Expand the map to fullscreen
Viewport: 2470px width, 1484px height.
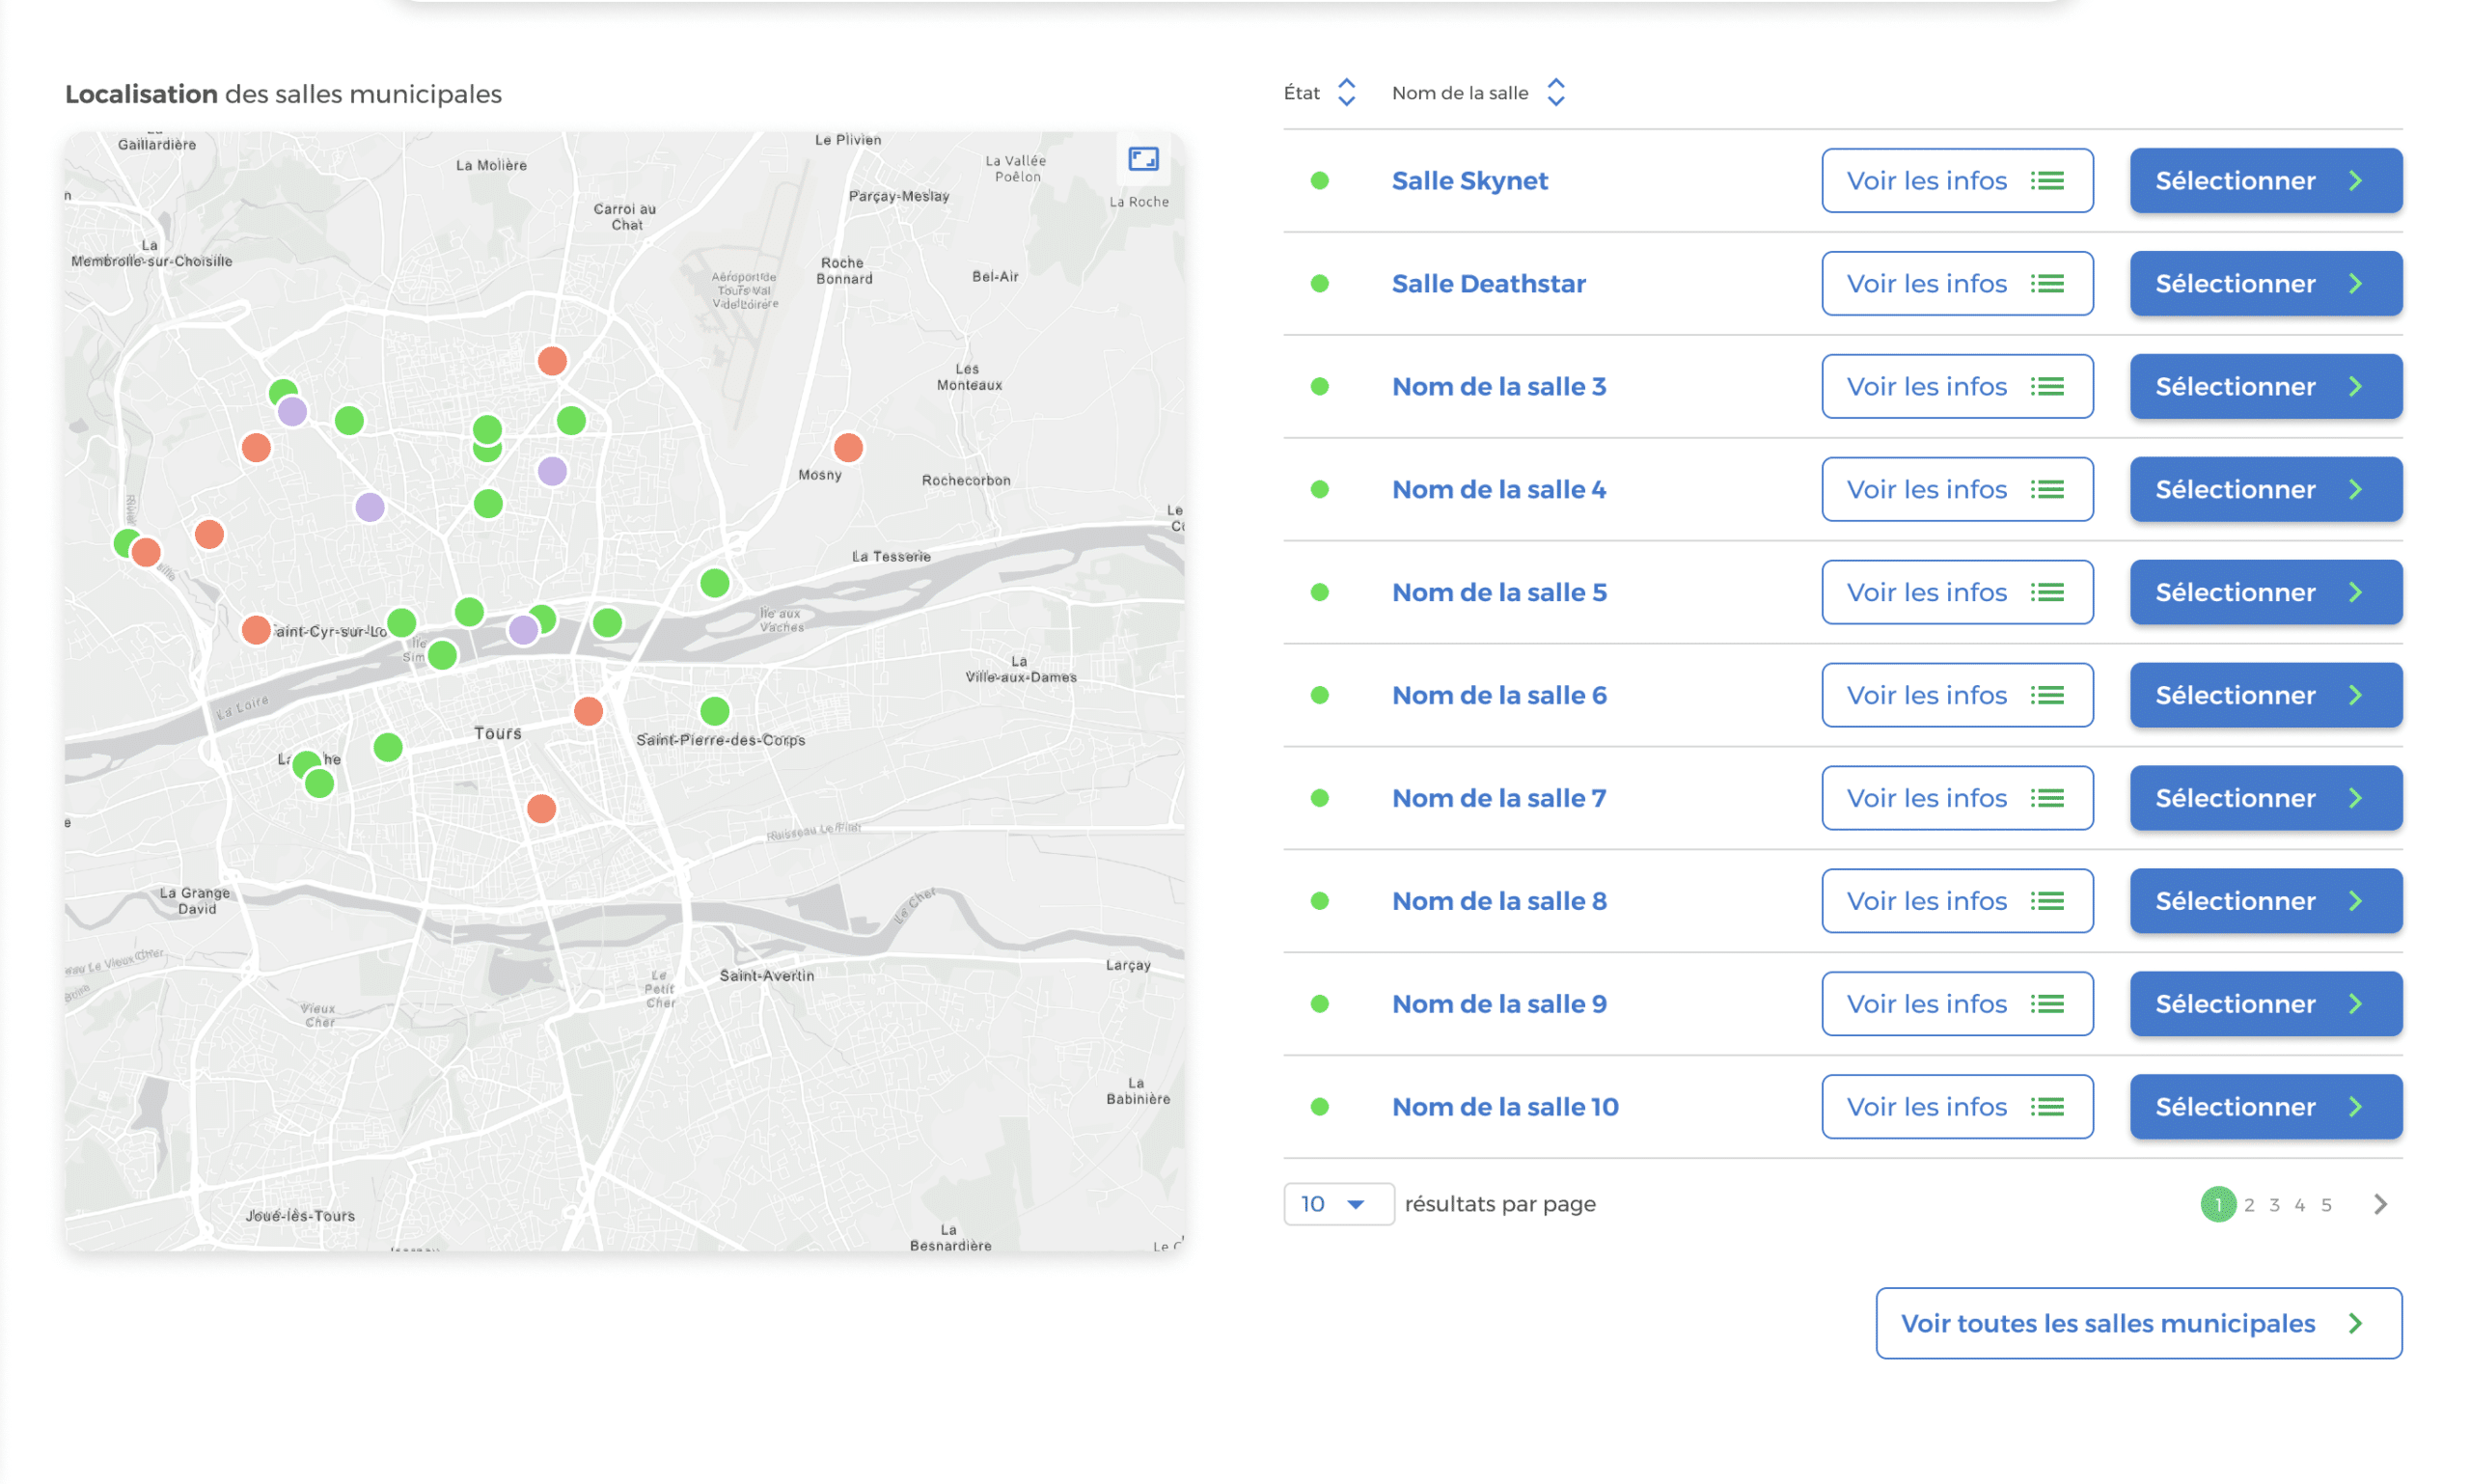(x=1143, y=159)
